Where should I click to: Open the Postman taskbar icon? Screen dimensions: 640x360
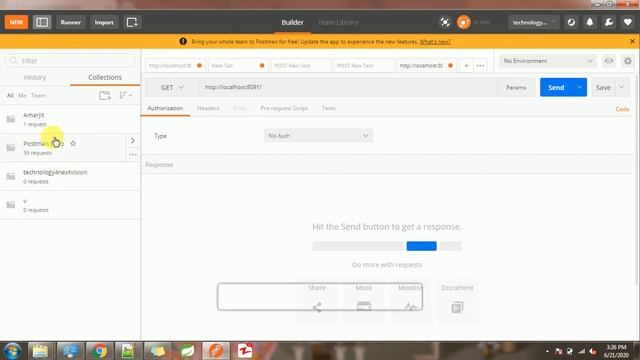pyautogui.click(x=216, y=351)
